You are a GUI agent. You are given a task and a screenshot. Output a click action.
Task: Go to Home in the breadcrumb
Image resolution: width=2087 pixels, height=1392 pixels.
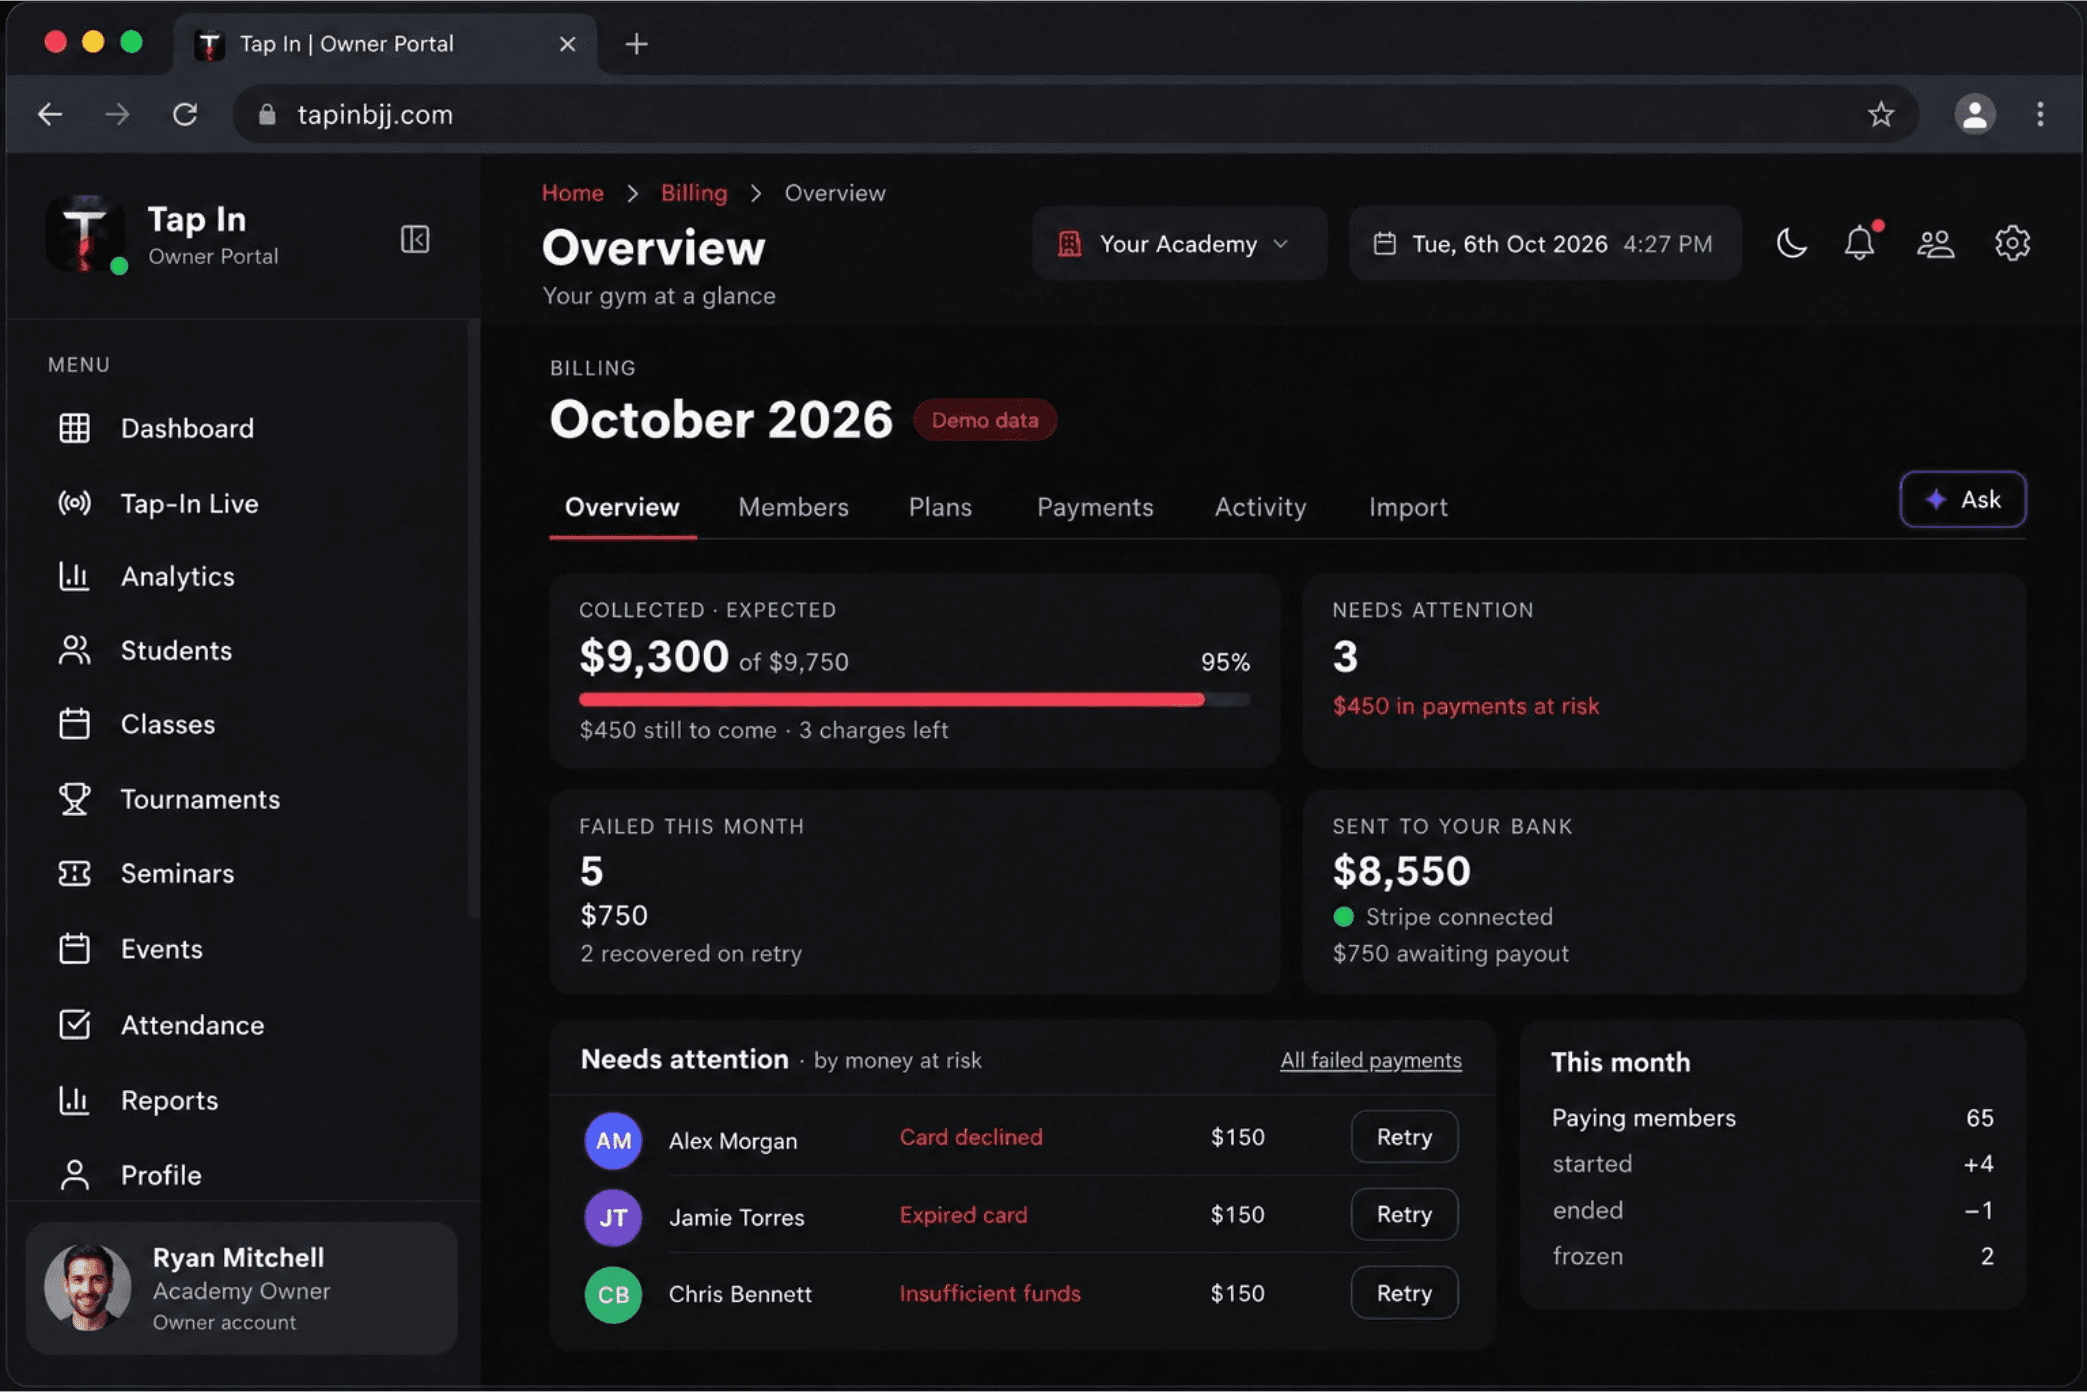573,193
